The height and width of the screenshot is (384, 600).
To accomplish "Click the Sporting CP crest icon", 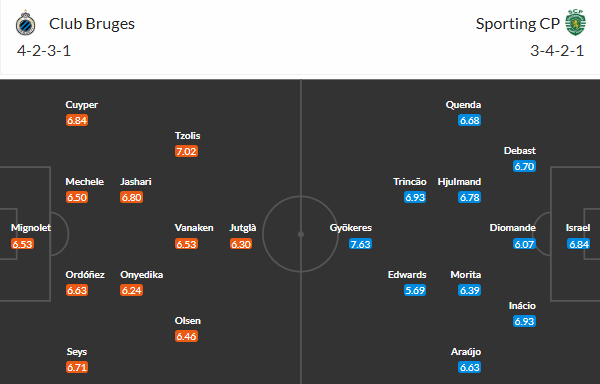I will click(x=576, y=23).
